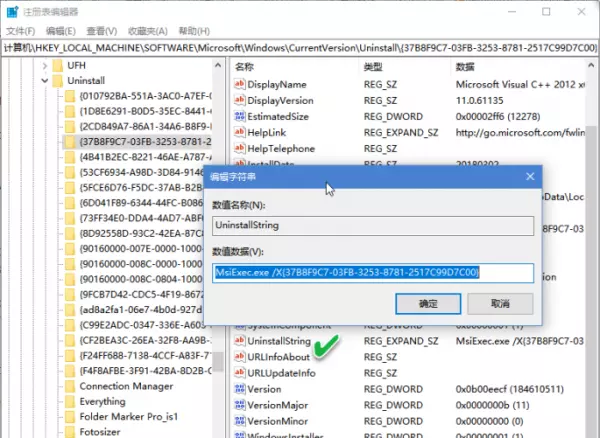Open the 收藏夹(A) menu
Viewport: 600px width, 438px height.
click(x=148, y=31)
